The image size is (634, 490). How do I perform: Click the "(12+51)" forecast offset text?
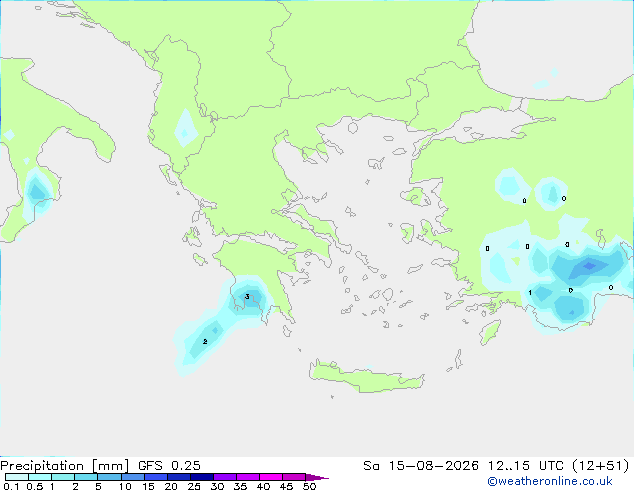601,466
